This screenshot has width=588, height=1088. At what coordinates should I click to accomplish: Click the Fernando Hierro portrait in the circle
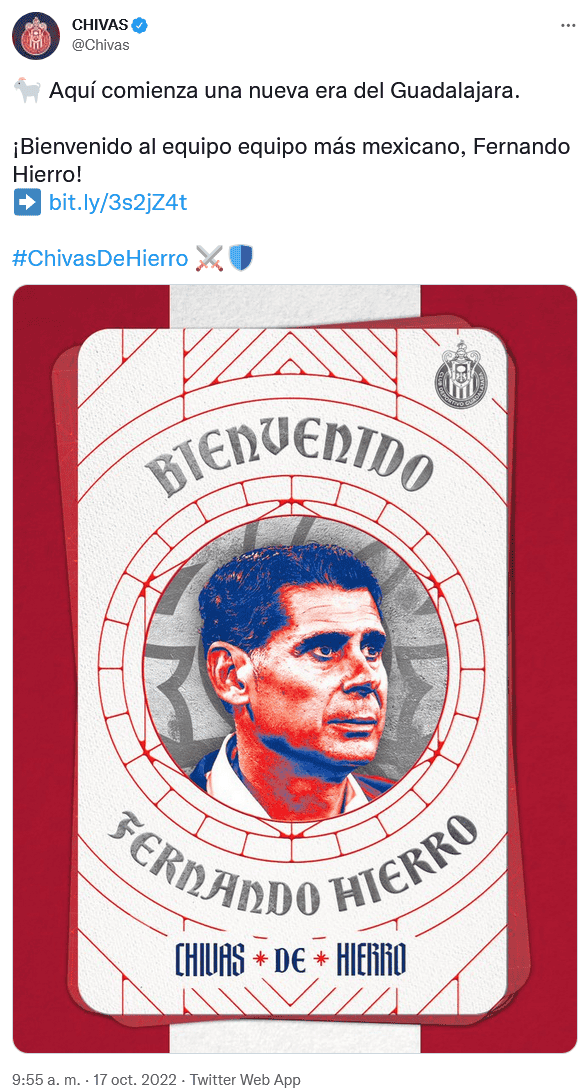[294, 668]
